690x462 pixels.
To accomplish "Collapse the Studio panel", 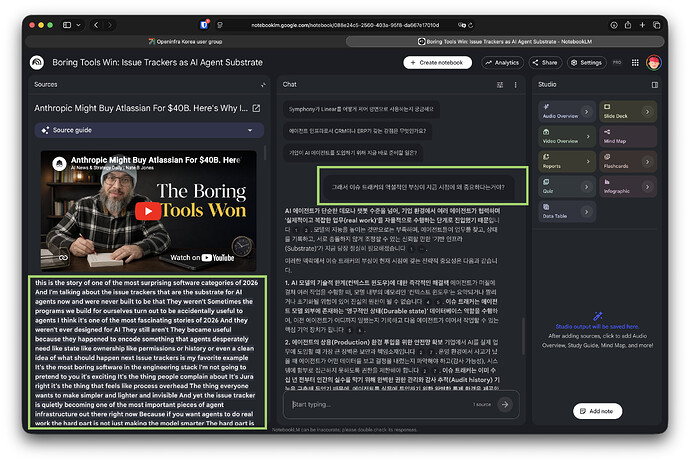I will [x=655, y=84].
